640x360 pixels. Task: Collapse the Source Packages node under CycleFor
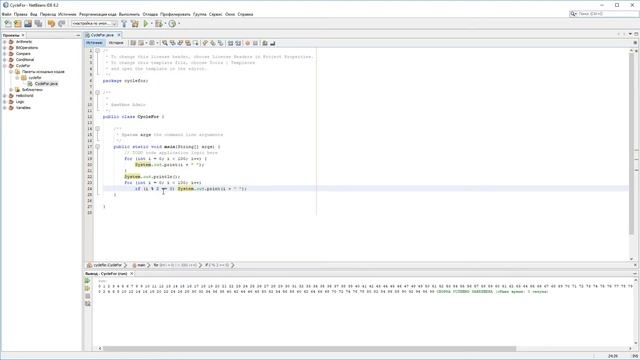point(11,71)
